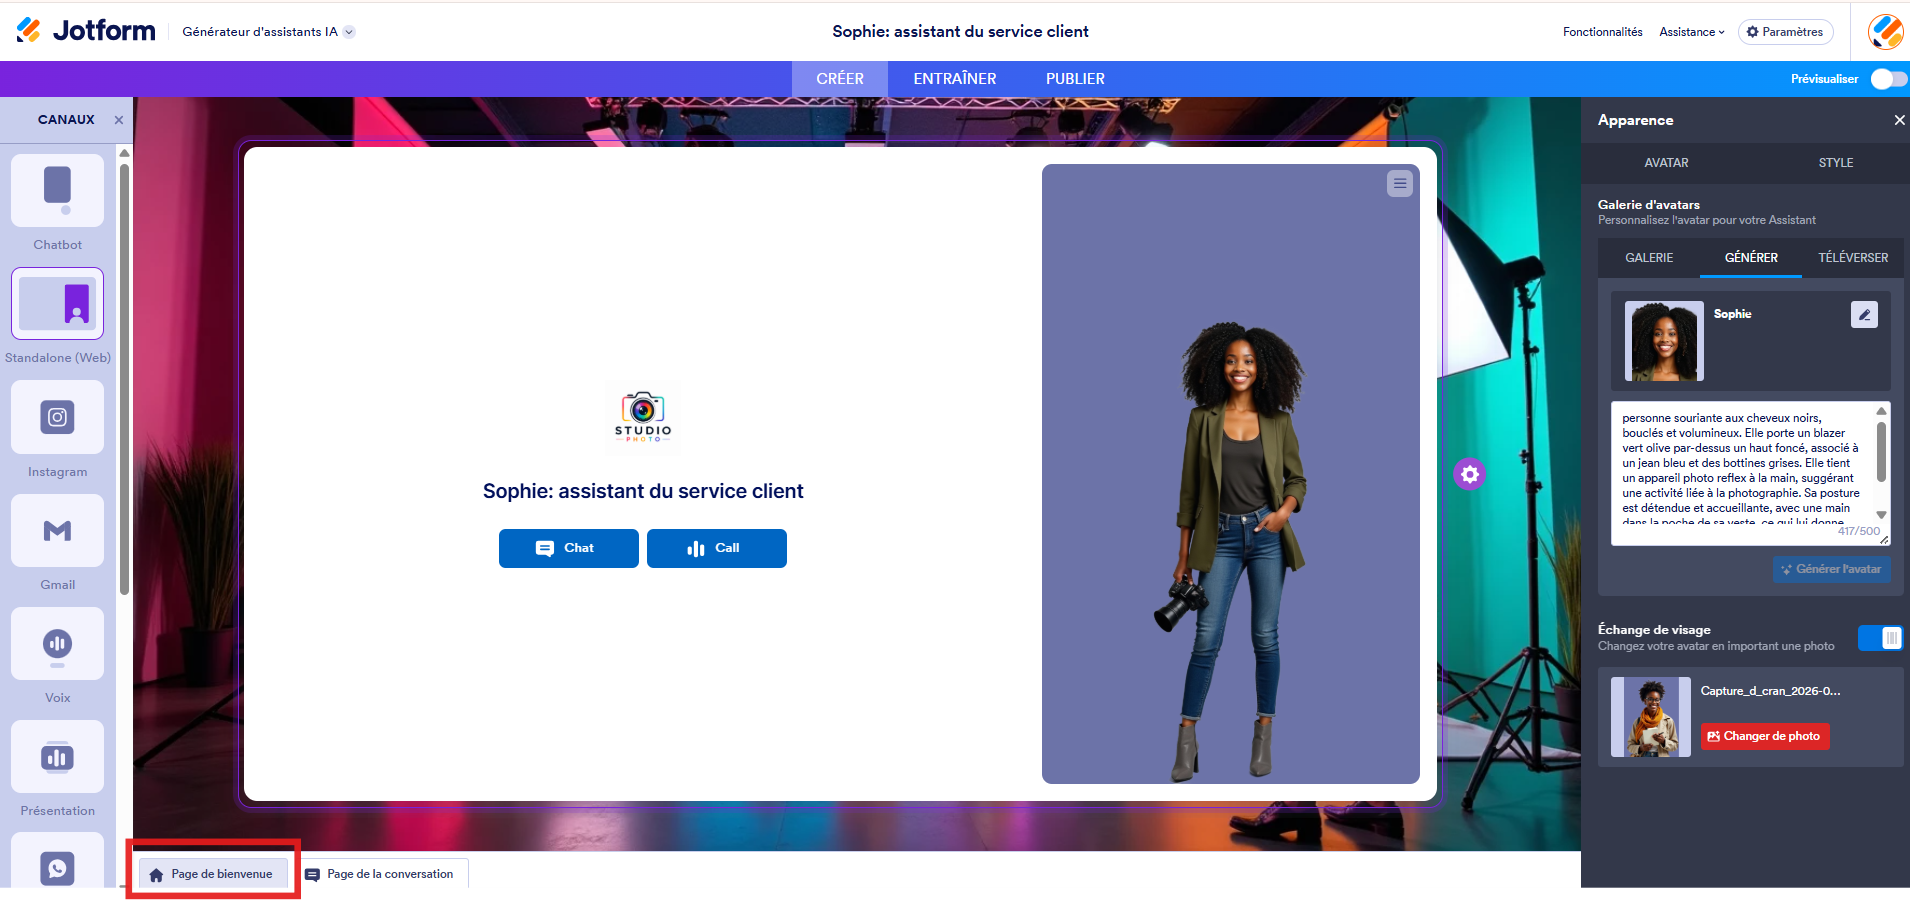Click the Galerie d'avatars heading
The width and height of the screenshot is (1910, 900).
point(1648,205)
